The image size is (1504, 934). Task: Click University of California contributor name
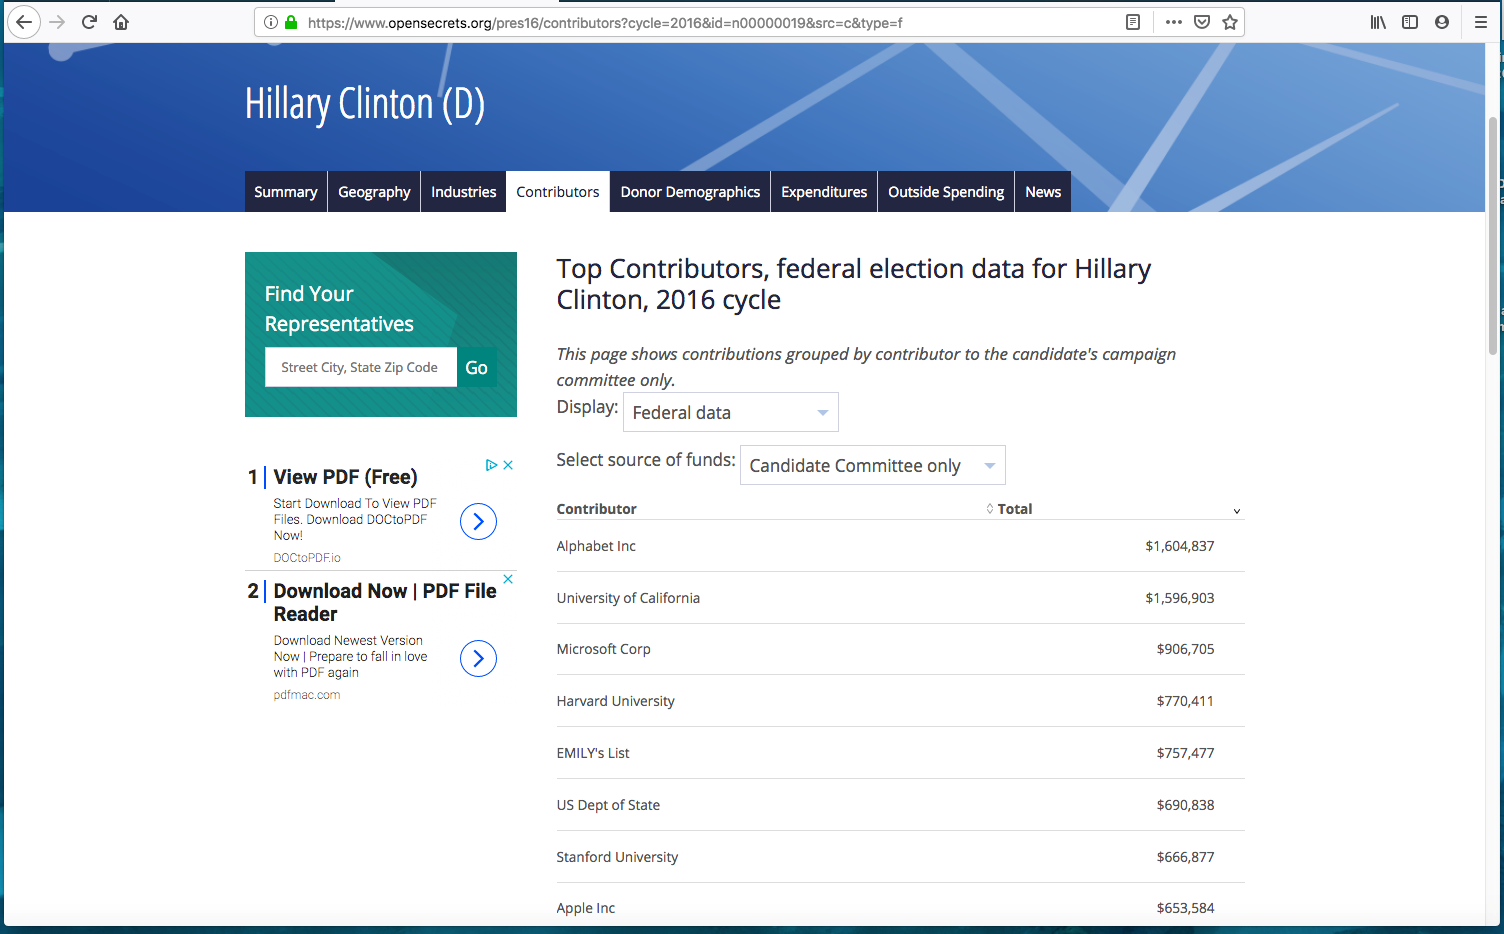pyautogui.click(x=628, y=598)
